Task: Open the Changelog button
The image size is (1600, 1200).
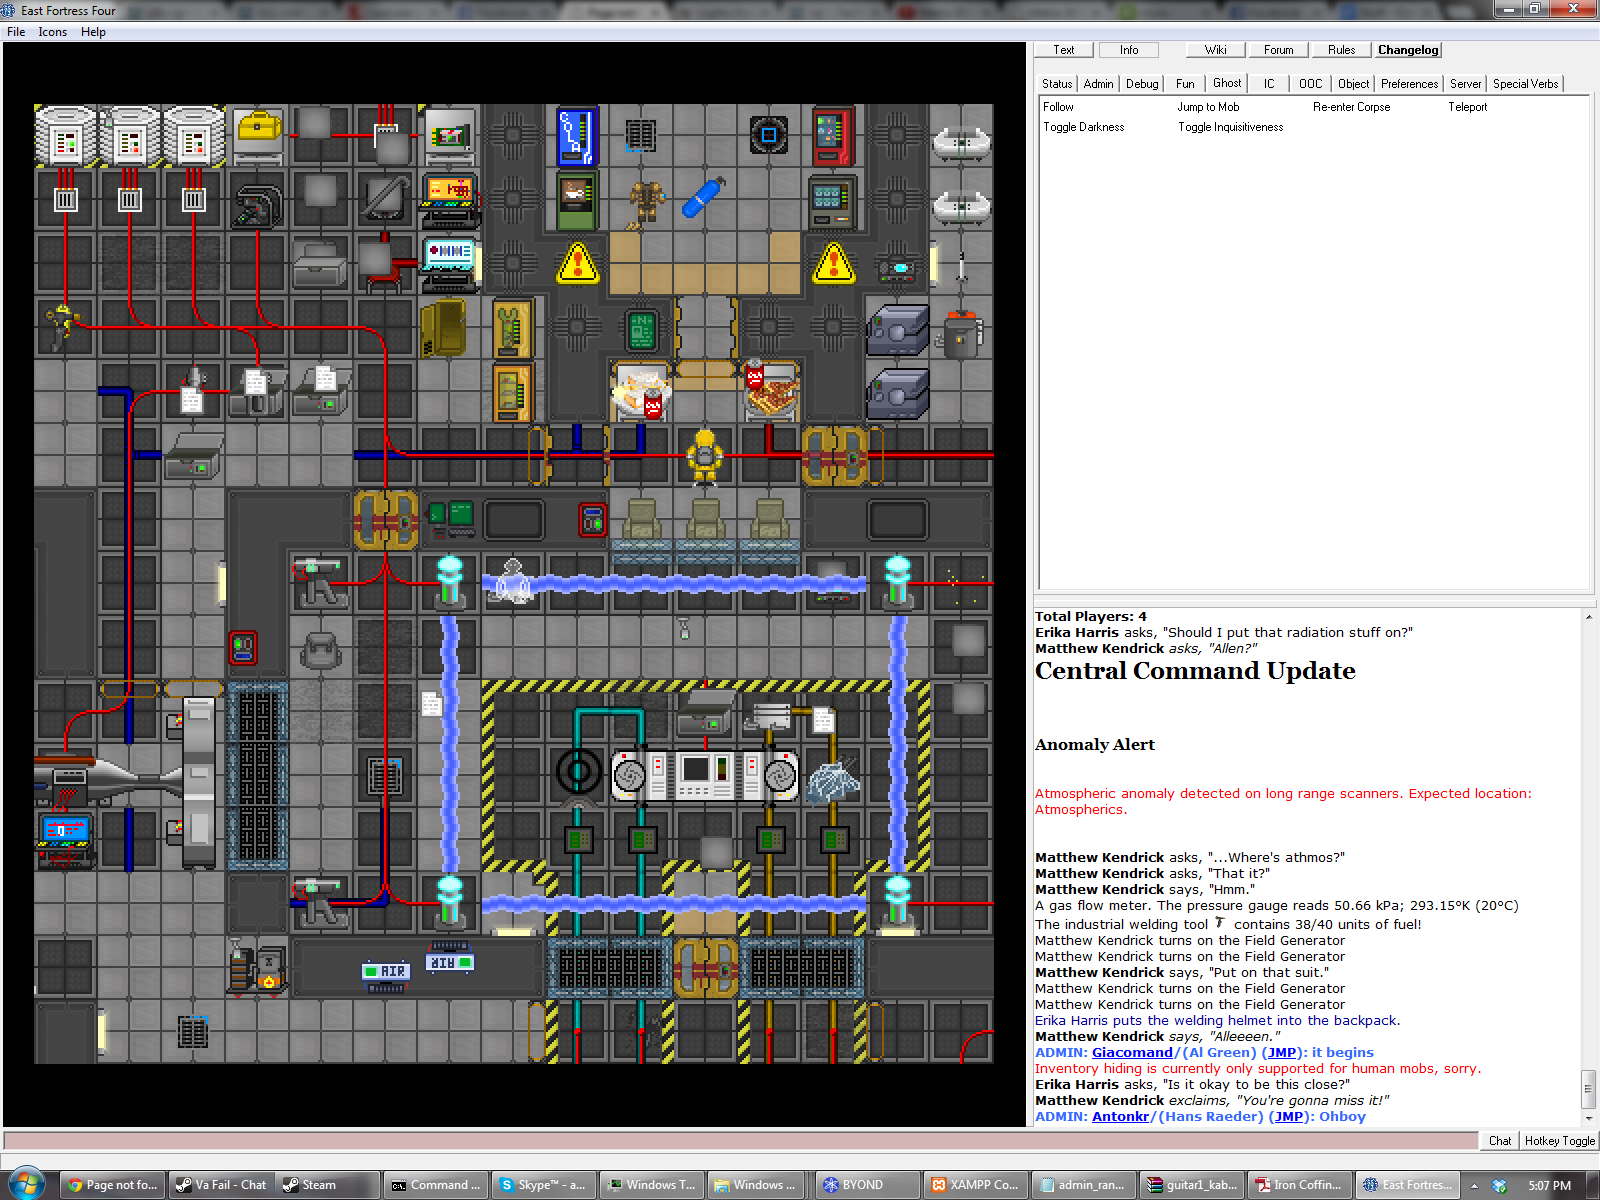Action: 1408,50
